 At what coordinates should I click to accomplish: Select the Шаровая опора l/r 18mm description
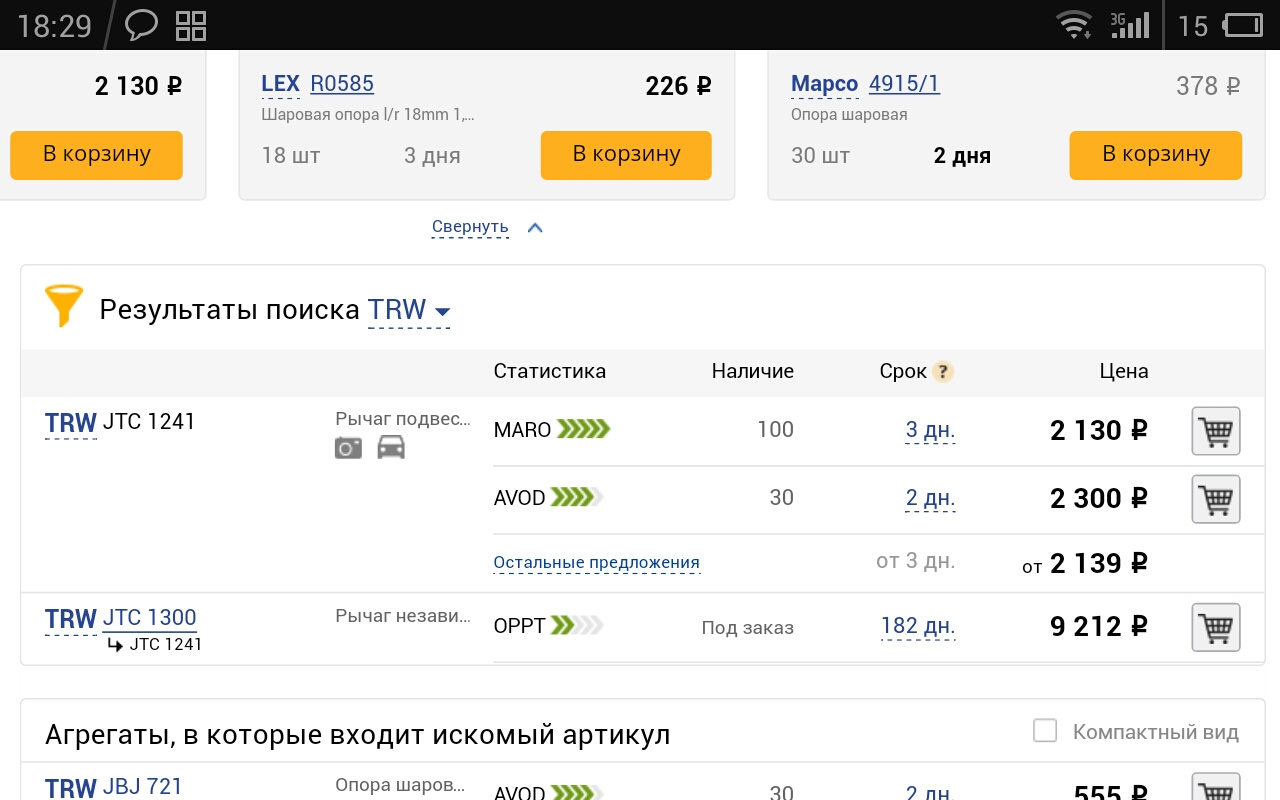point(368,114)
